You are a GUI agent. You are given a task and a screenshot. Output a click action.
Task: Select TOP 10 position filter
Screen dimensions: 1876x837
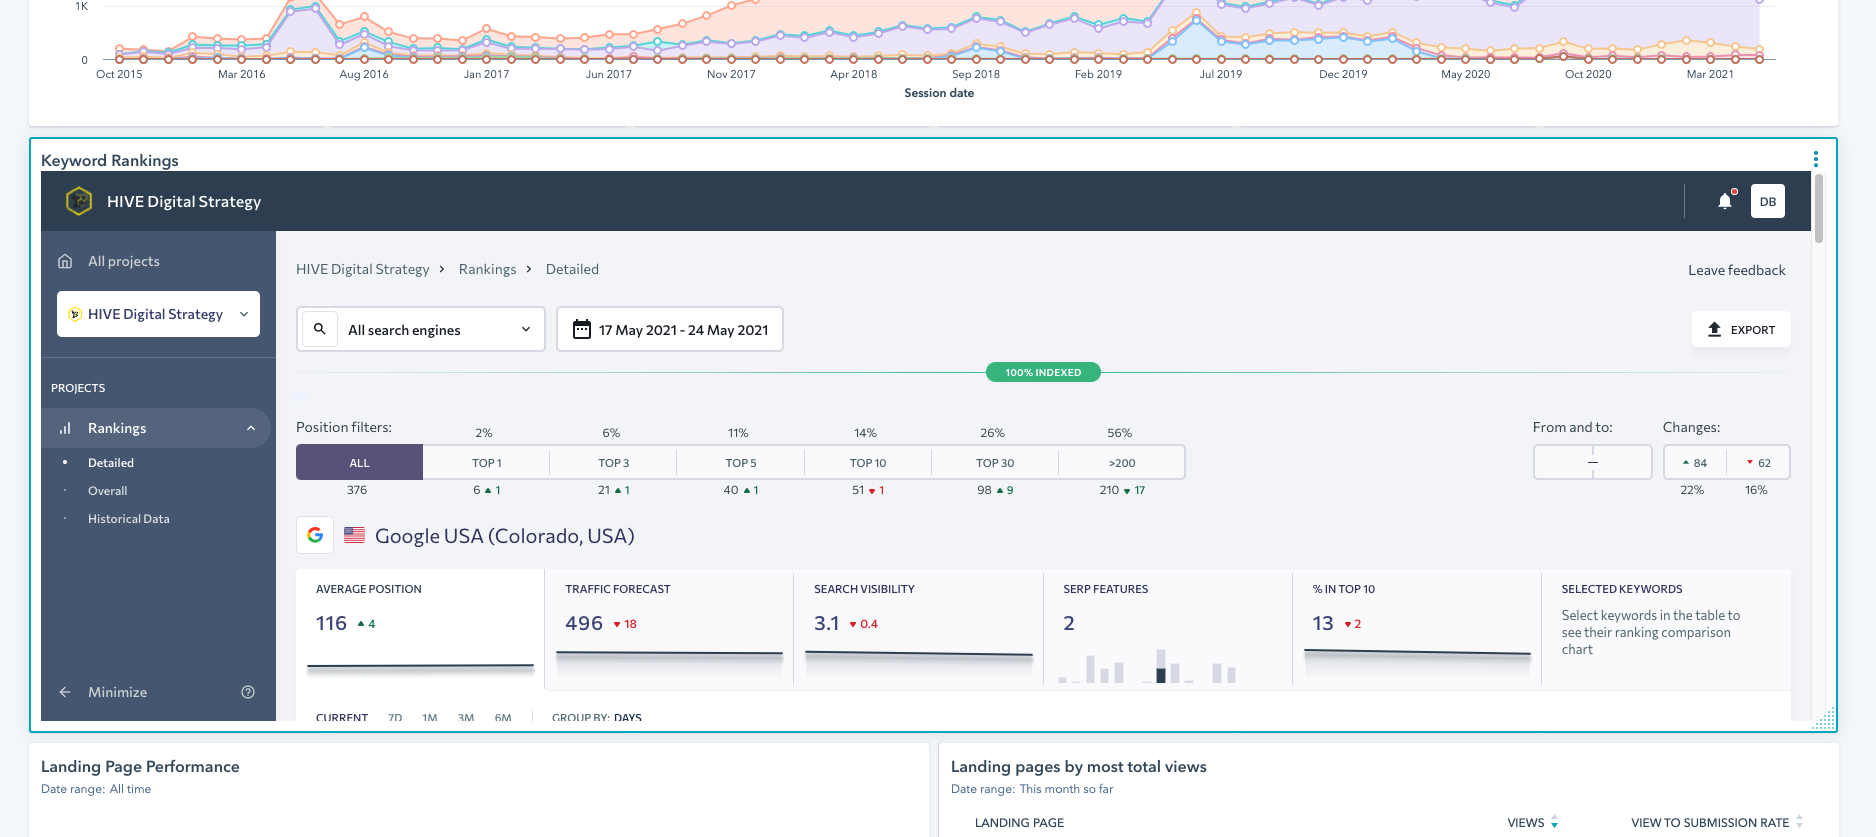868,463
